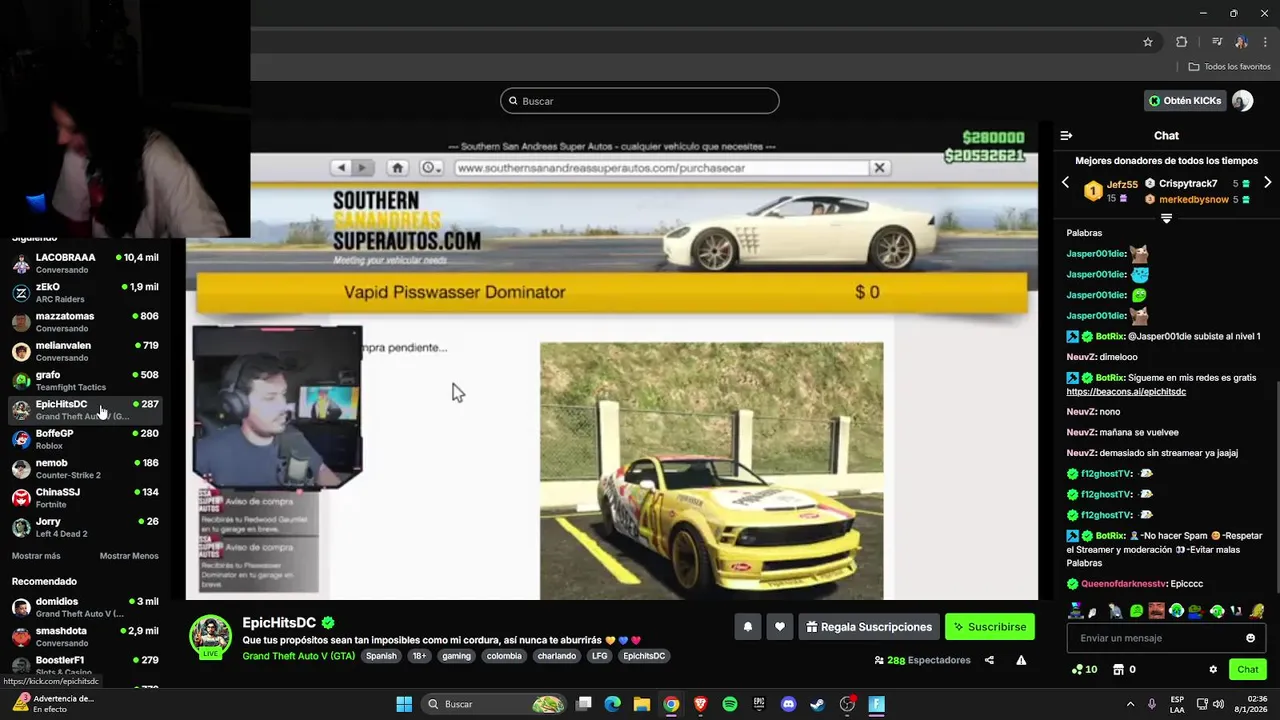1280x720 pixels.
Task: Open recommended channel smashdota
Action: pyautogui.click(x=85, y=637)
